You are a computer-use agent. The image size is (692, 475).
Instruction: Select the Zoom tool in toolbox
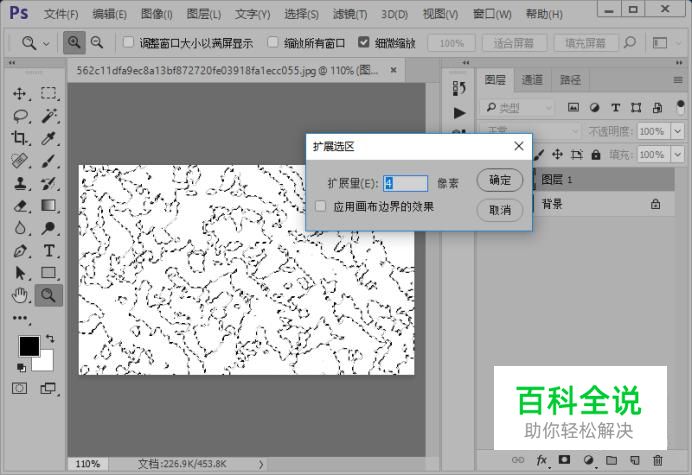49,295
